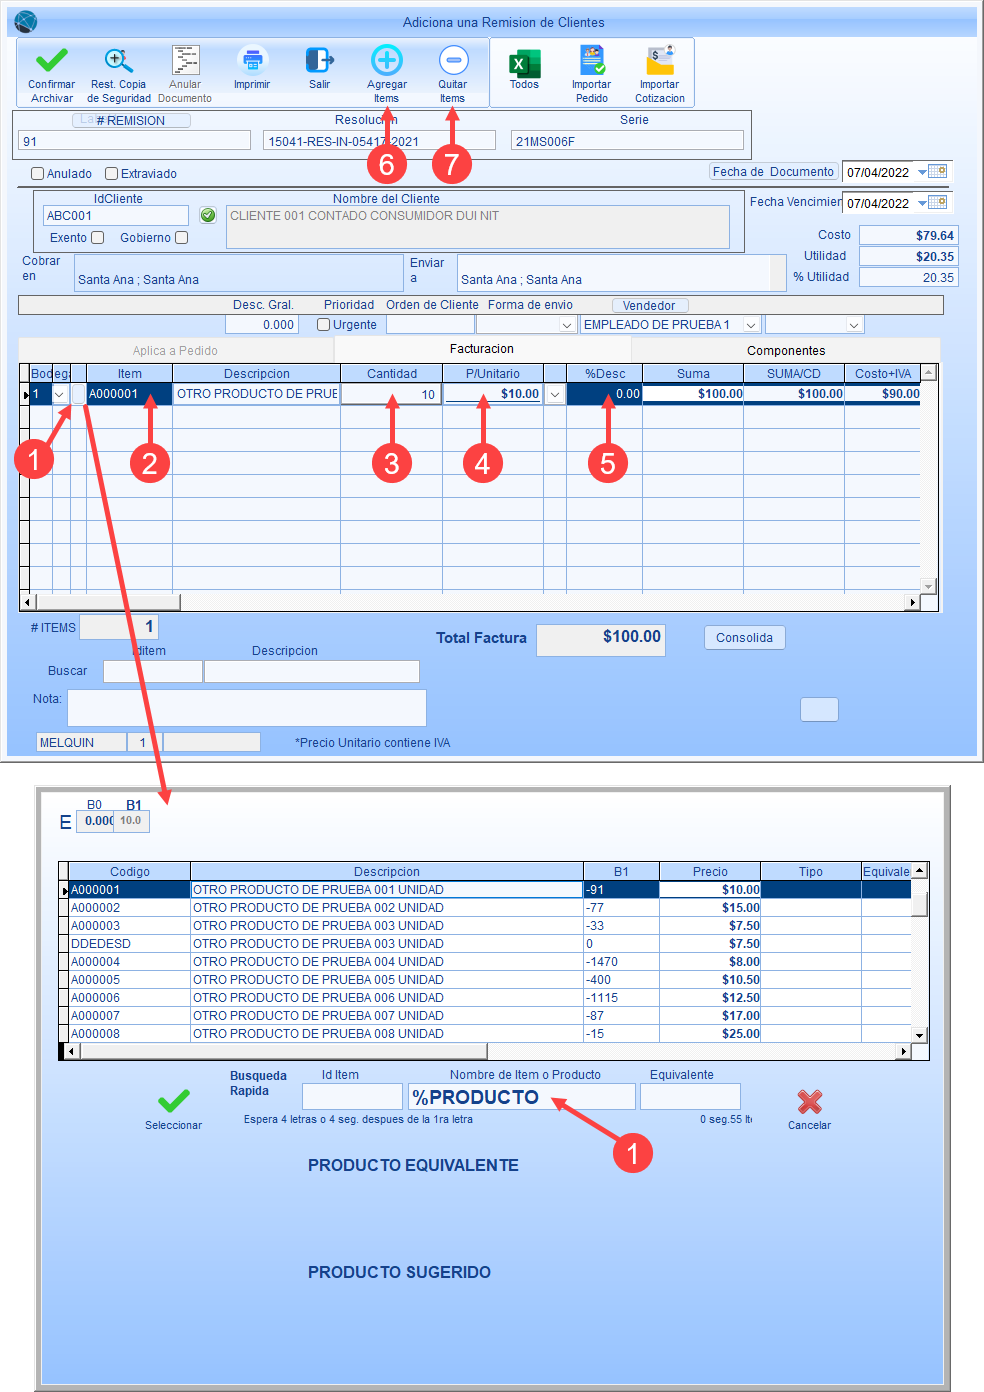
Task: Click Precio column header in item list
Action: pyautogui.click(x=710, y=872)
